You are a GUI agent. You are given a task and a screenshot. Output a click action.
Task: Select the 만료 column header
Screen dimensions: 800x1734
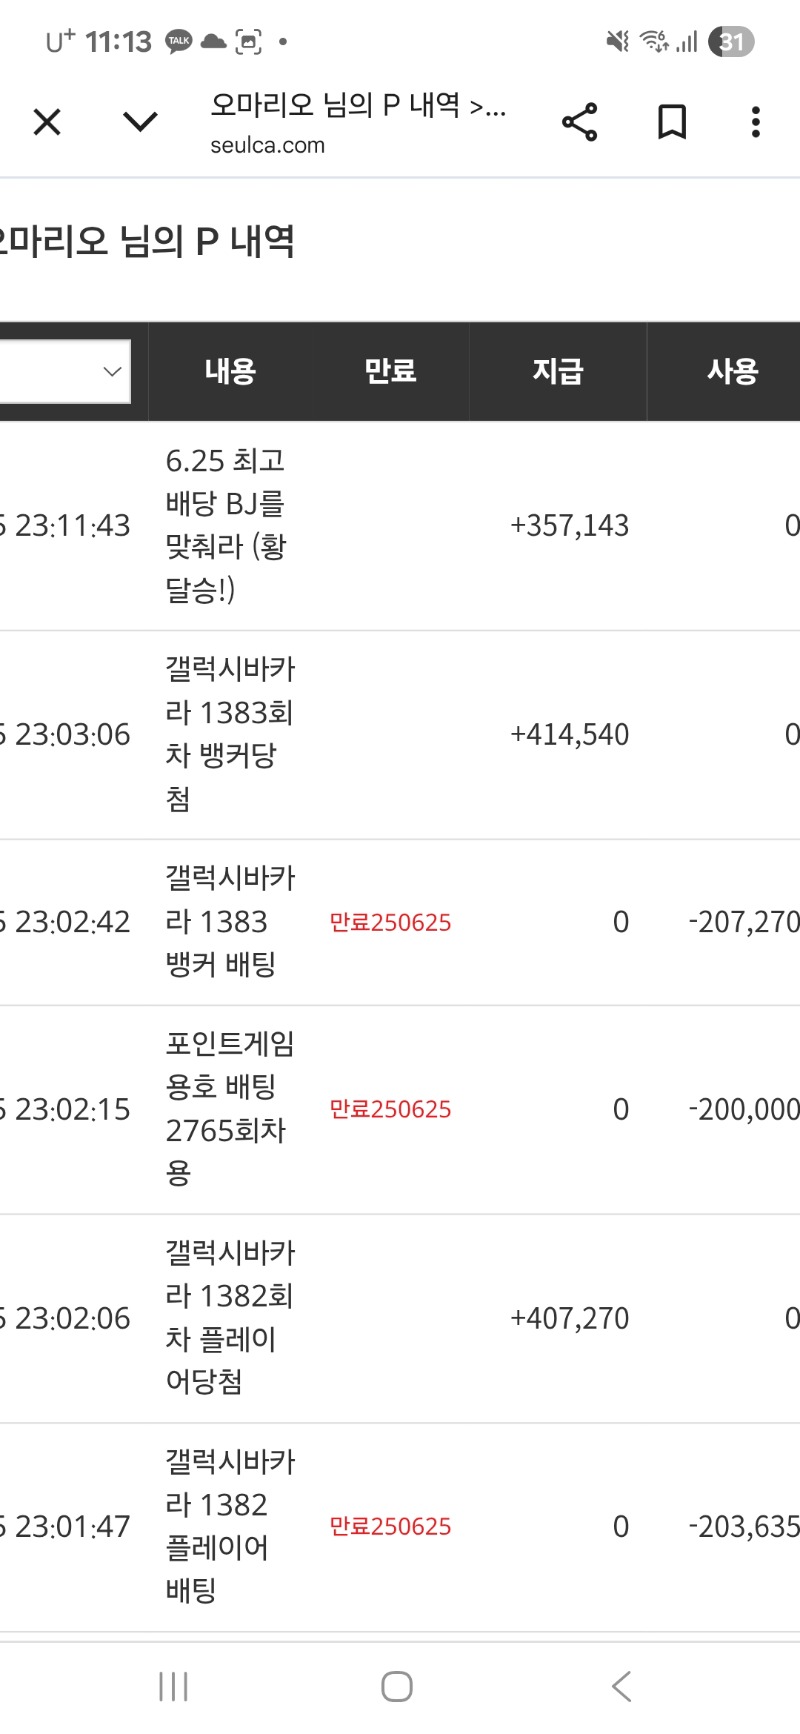coord(389,372)
